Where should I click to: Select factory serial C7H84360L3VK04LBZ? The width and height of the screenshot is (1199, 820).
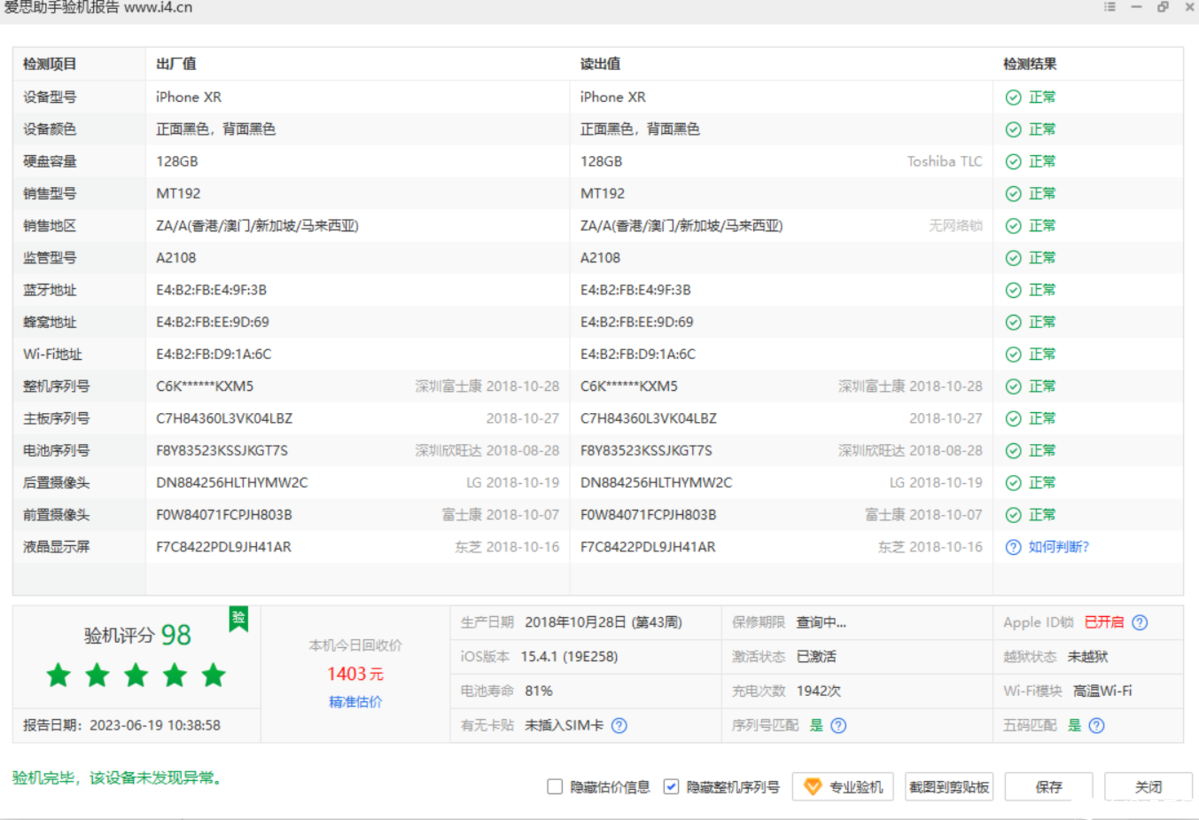coord(224,418)
